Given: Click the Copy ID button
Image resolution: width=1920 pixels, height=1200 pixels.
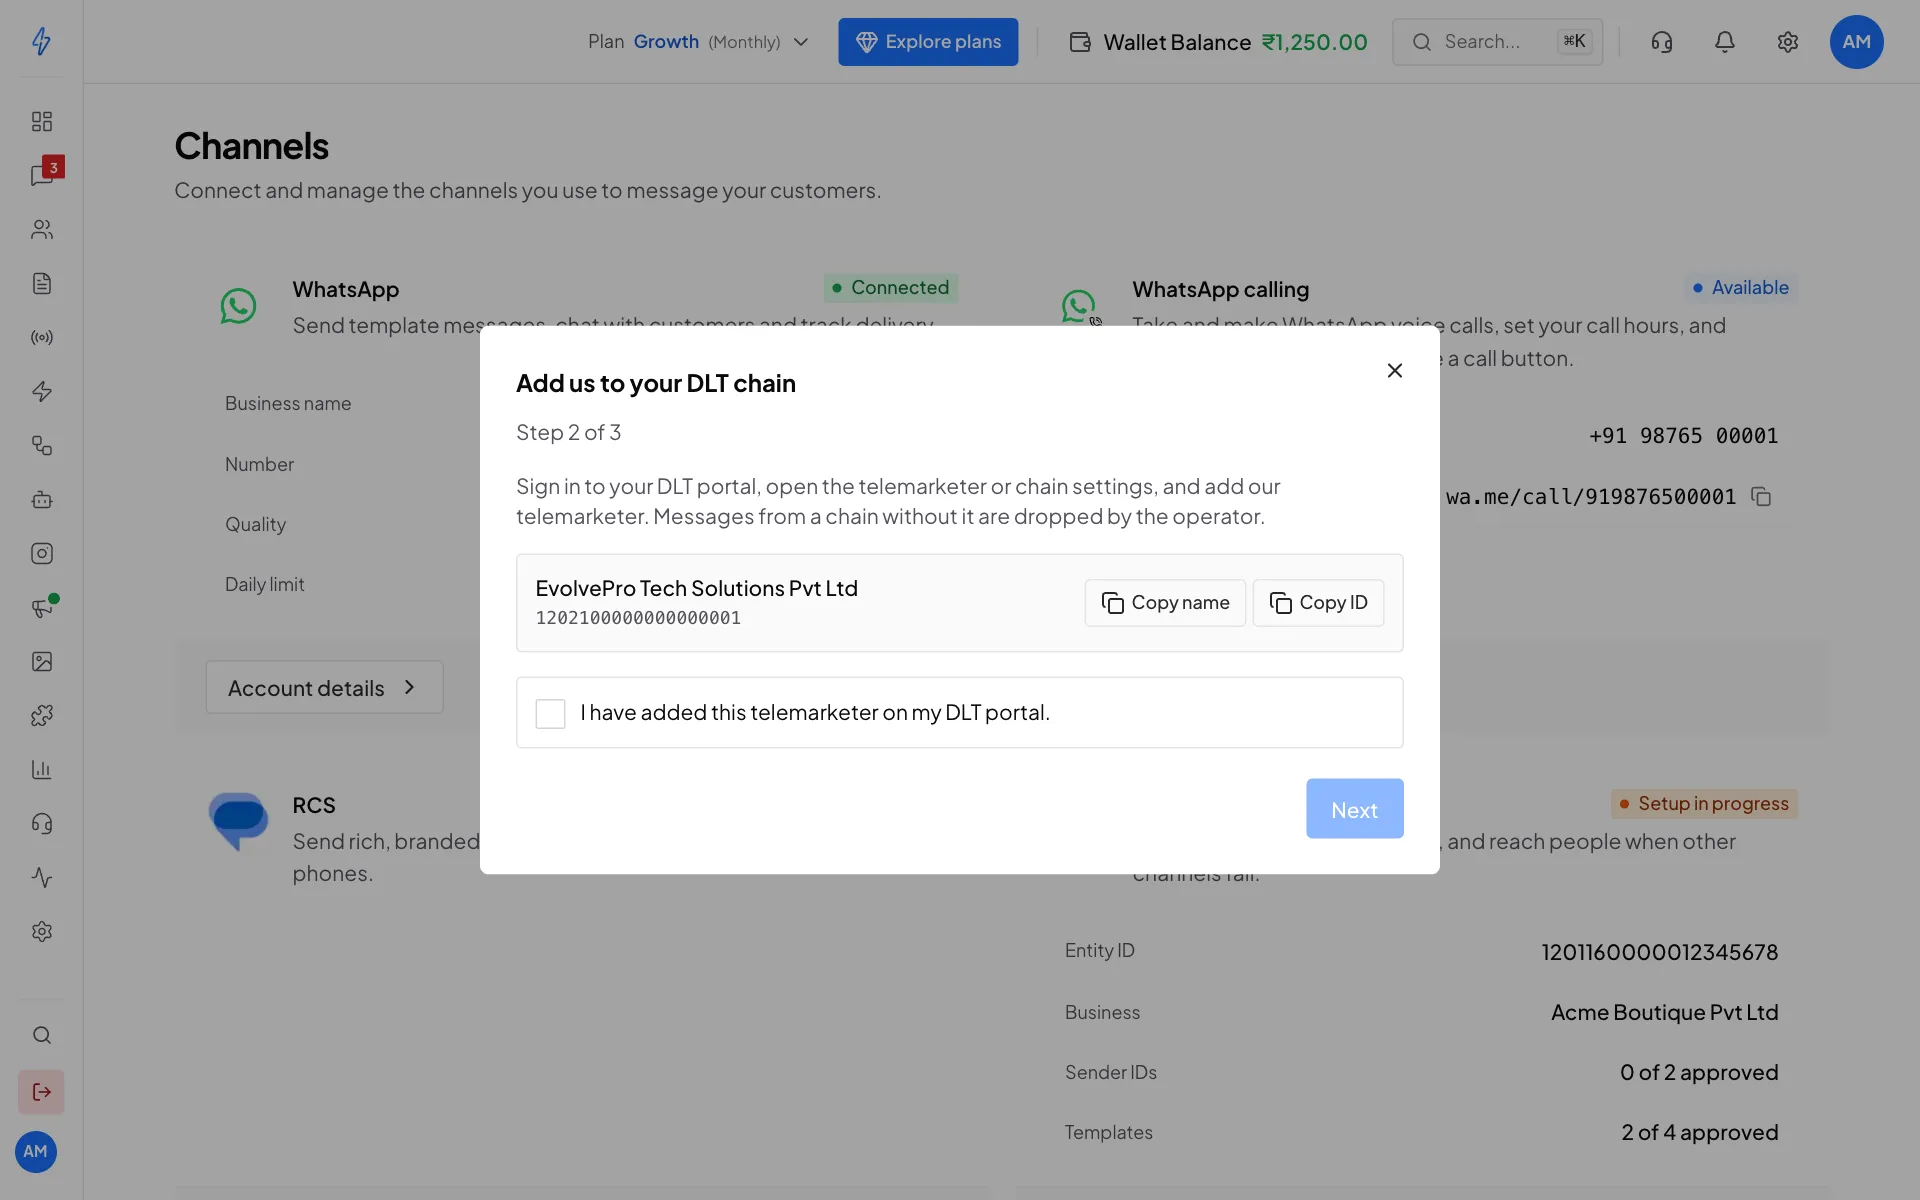Looking at the screenshot, I should pos(1318,603).
